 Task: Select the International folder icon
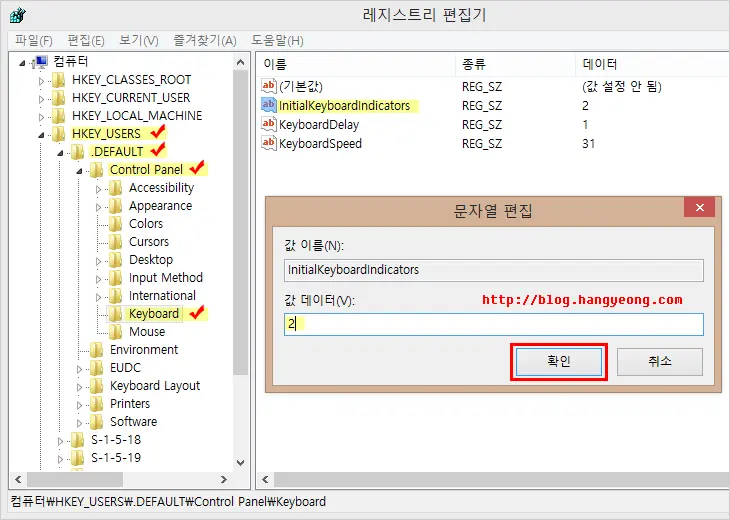(x=115, y=296)
